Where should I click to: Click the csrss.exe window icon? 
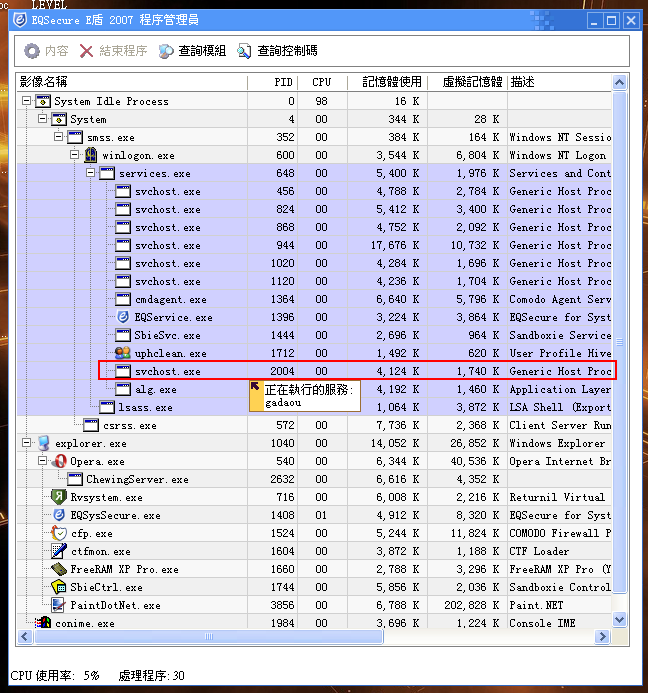pos(91,425)
